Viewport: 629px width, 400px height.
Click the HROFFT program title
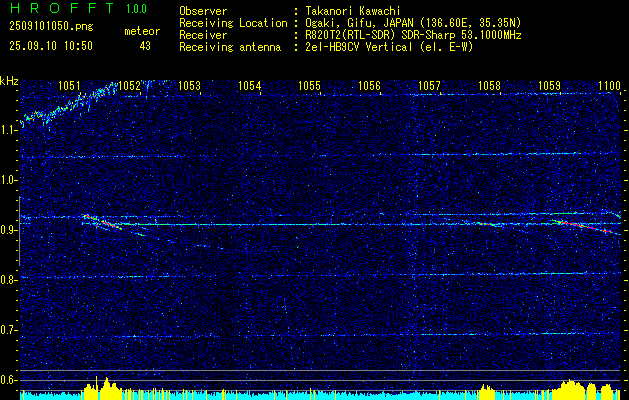coord(62,8)
